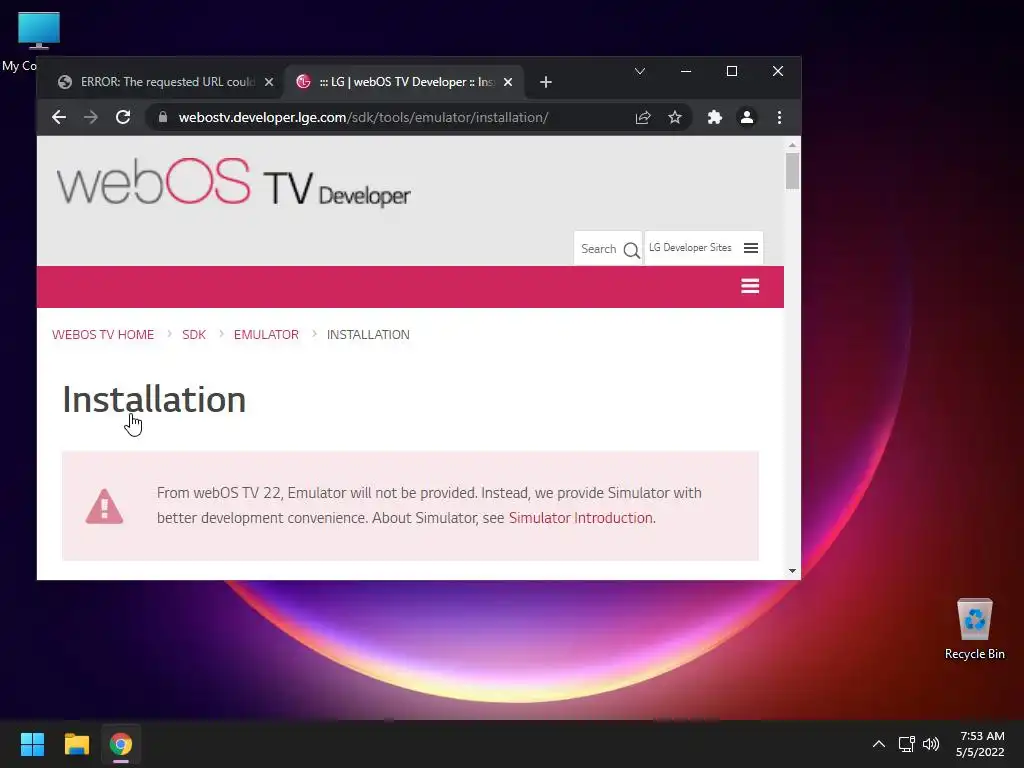1024x768 pixels.
Task: Open the EMULATOR breadcrumb link
Action: click(266, 334)
